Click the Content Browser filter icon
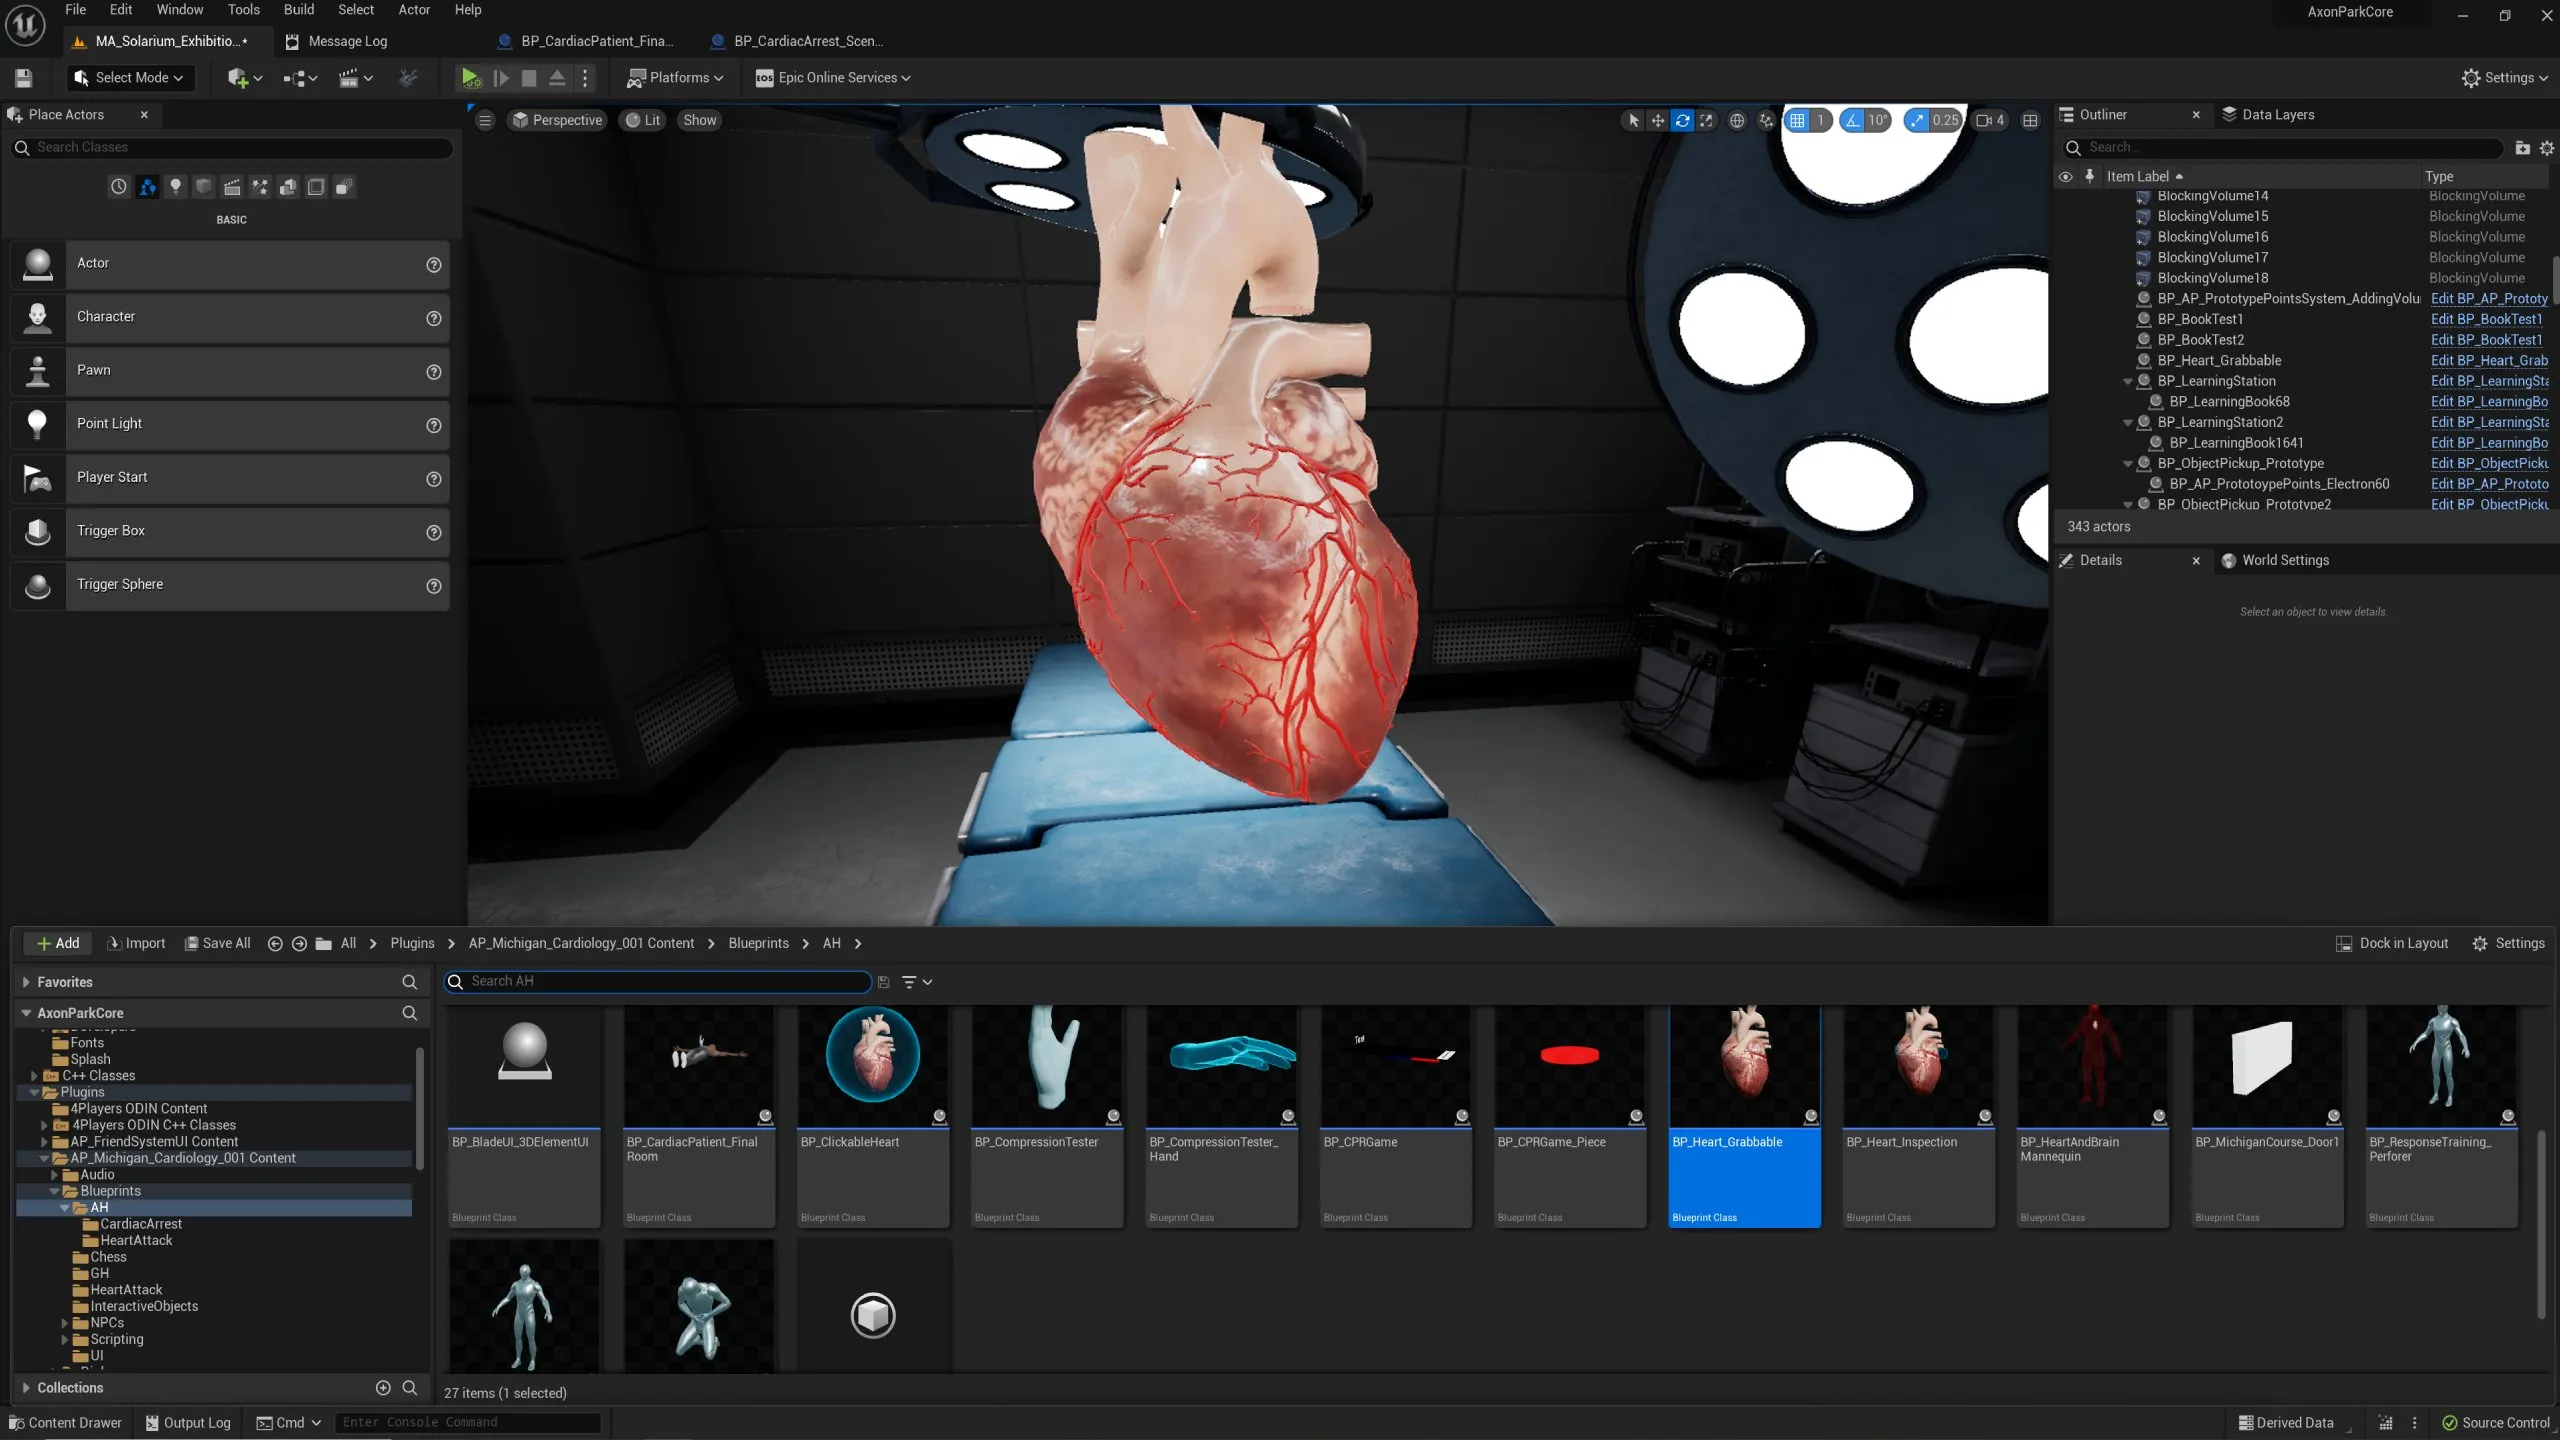This screenshot has height=1440, width=2560. tap(909, 982)
